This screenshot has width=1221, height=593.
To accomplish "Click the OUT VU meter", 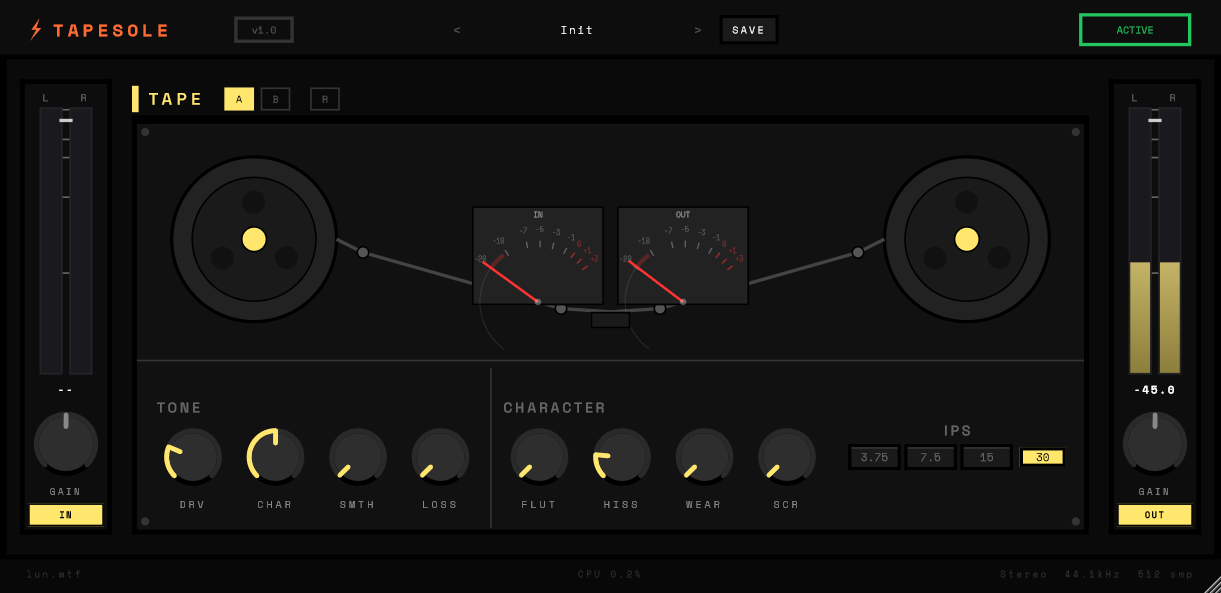I will (x=683, y=256).
